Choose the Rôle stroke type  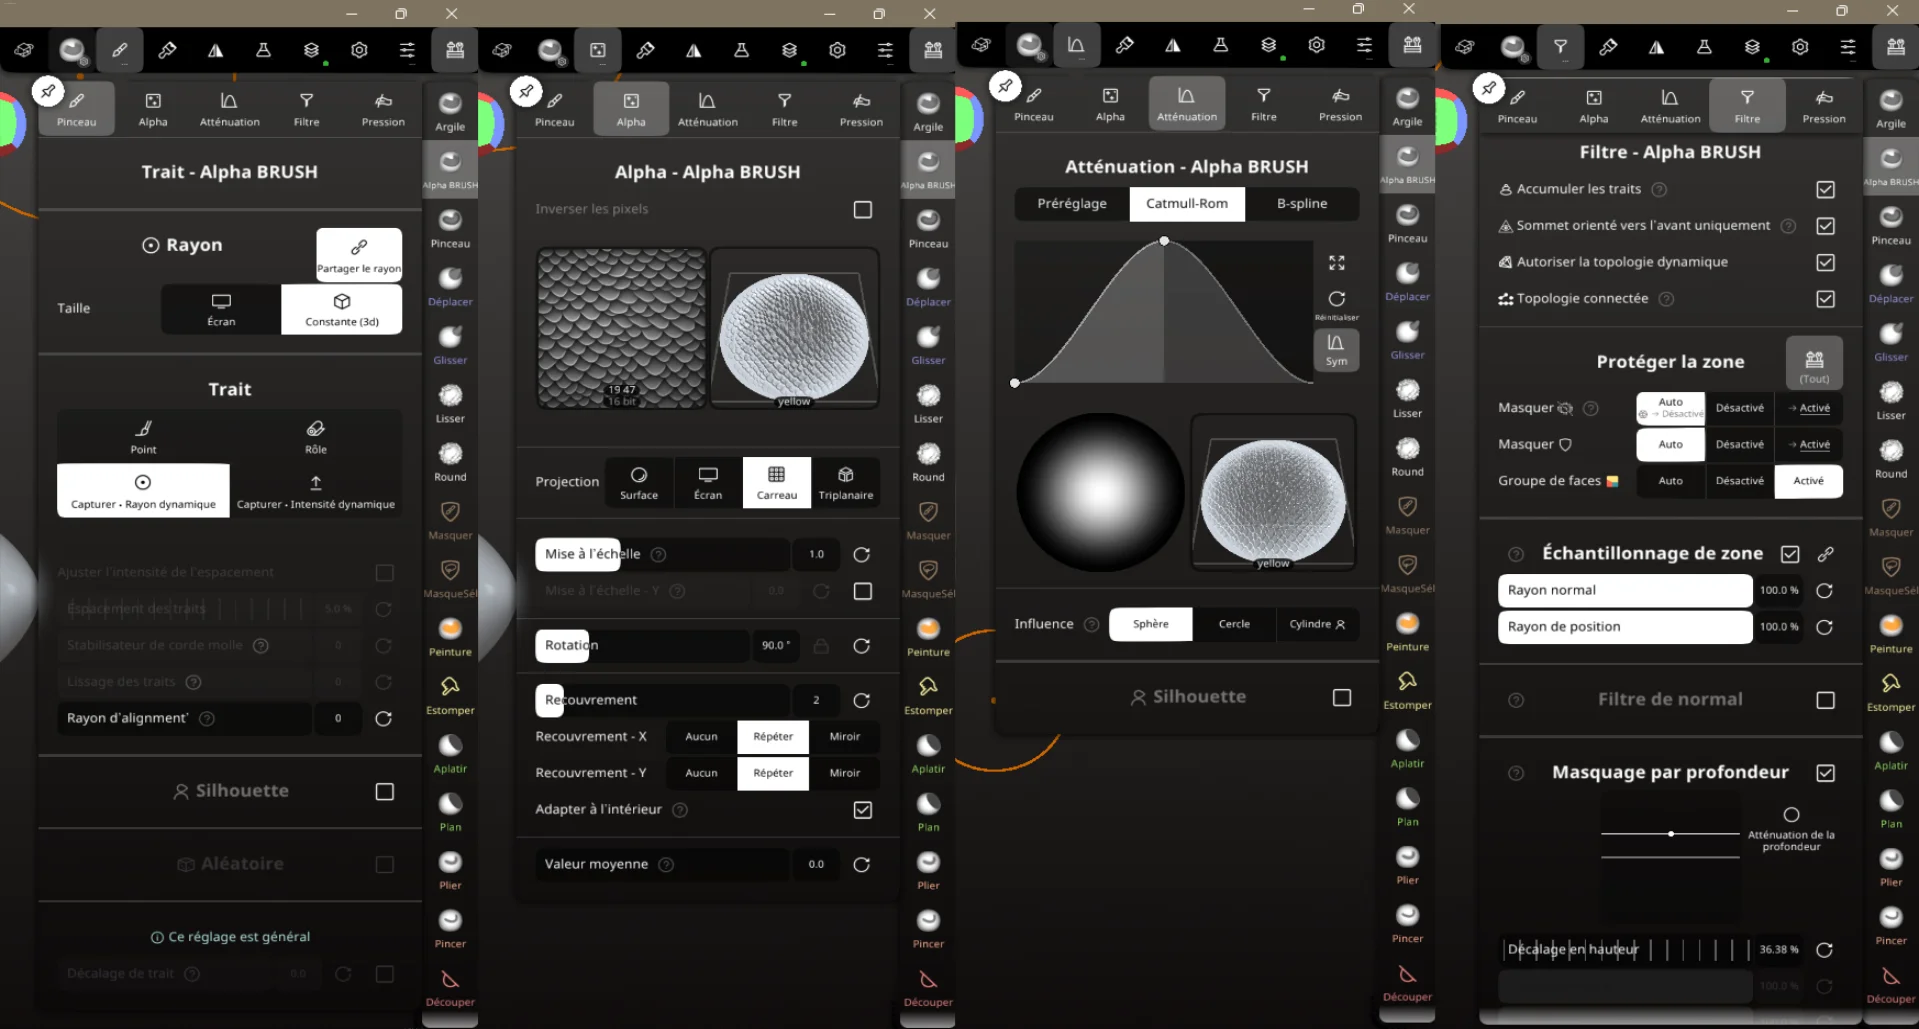tap(316, 437)
